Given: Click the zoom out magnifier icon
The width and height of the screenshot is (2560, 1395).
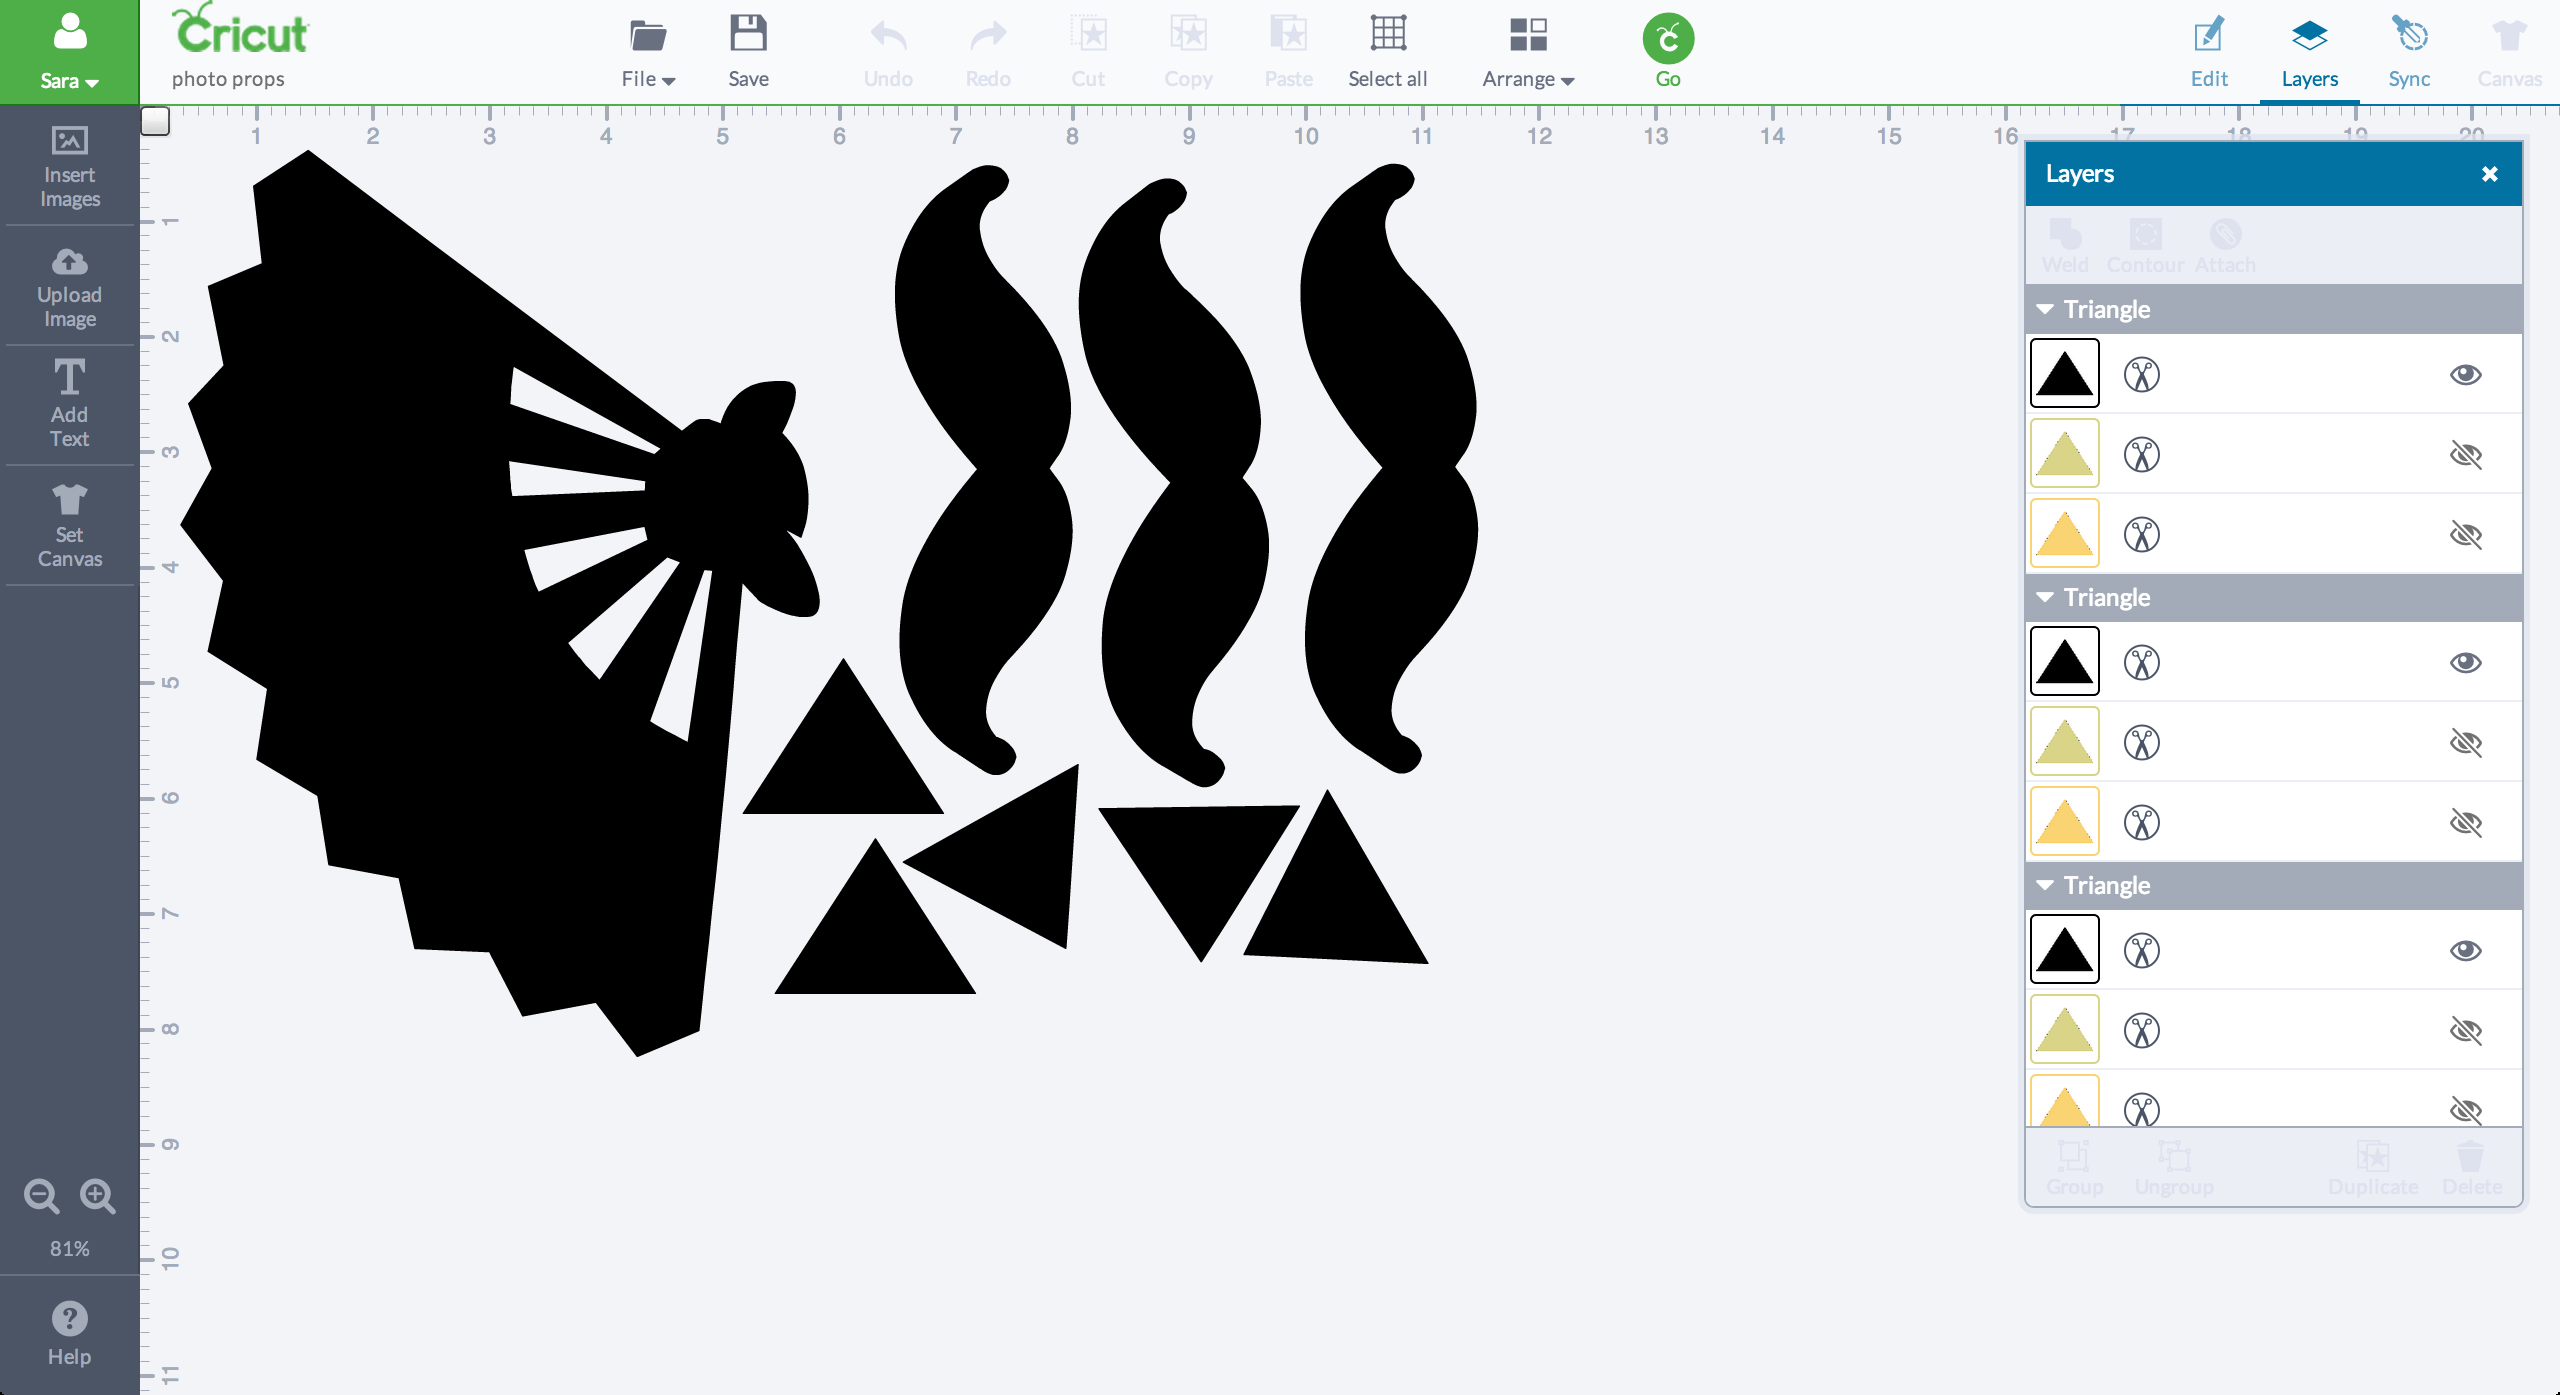Looking at the screenshot, I should point(41,1196).
